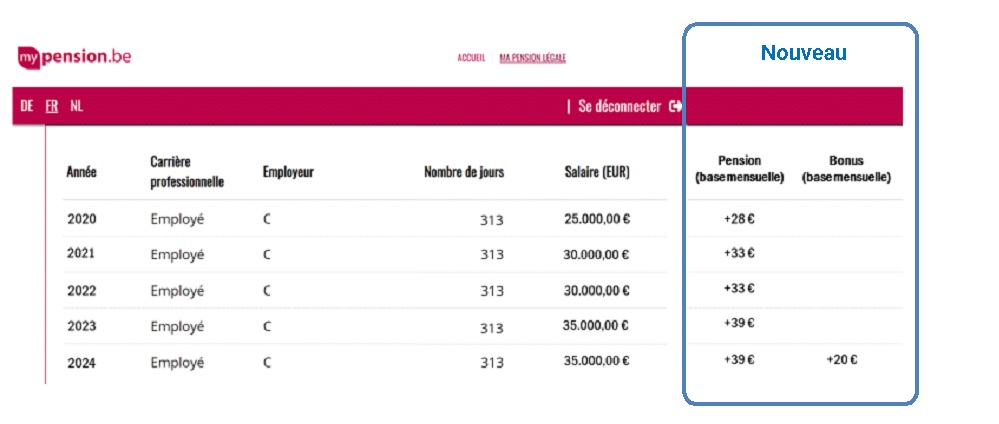Click the Pension (base mensuelle) header

[x=739, y=168]
